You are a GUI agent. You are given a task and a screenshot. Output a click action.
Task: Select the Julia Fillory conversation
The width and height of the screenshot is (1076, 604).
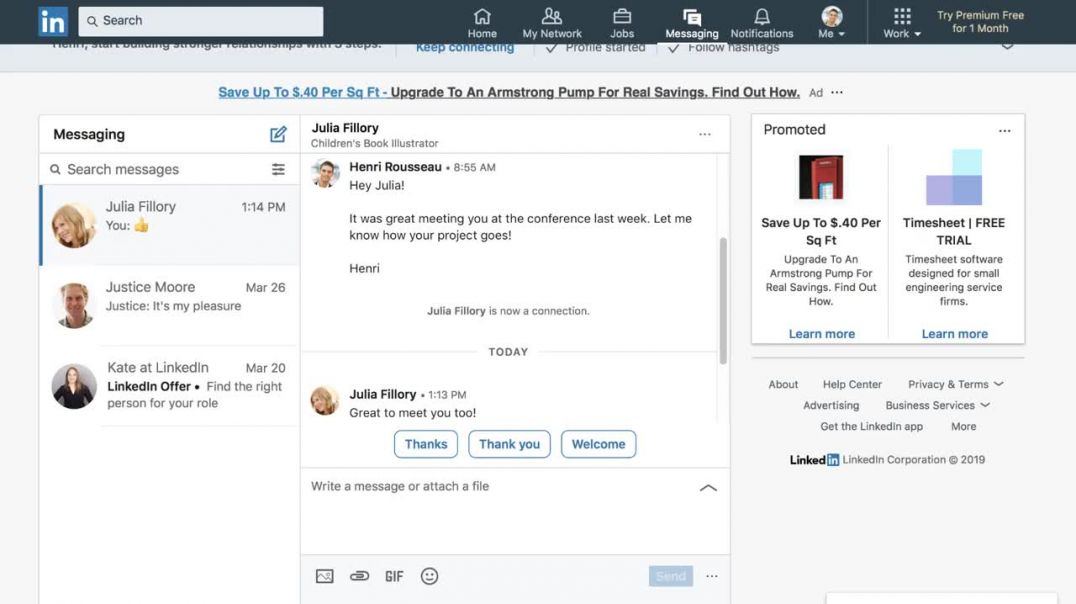pos(169,225)
